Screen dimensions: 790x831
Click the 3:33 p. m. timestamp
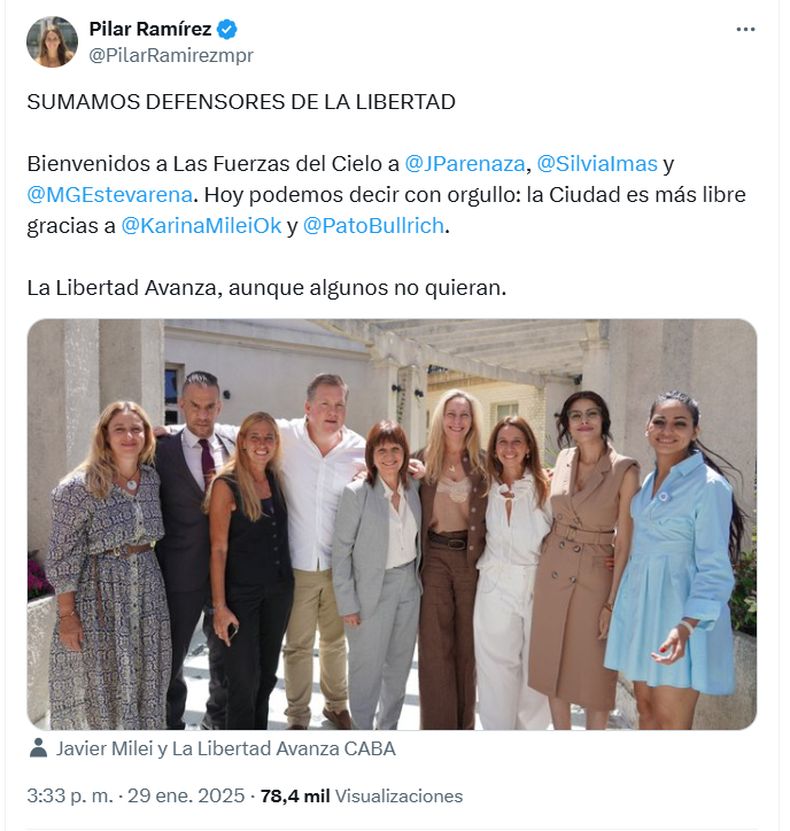tap(70, 796)
